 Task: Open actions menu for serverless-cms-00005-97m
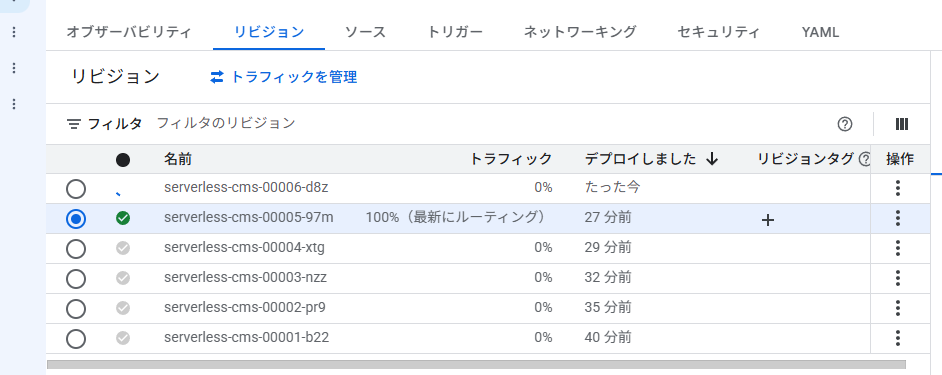pyautogui.click(x=898, y=218)
